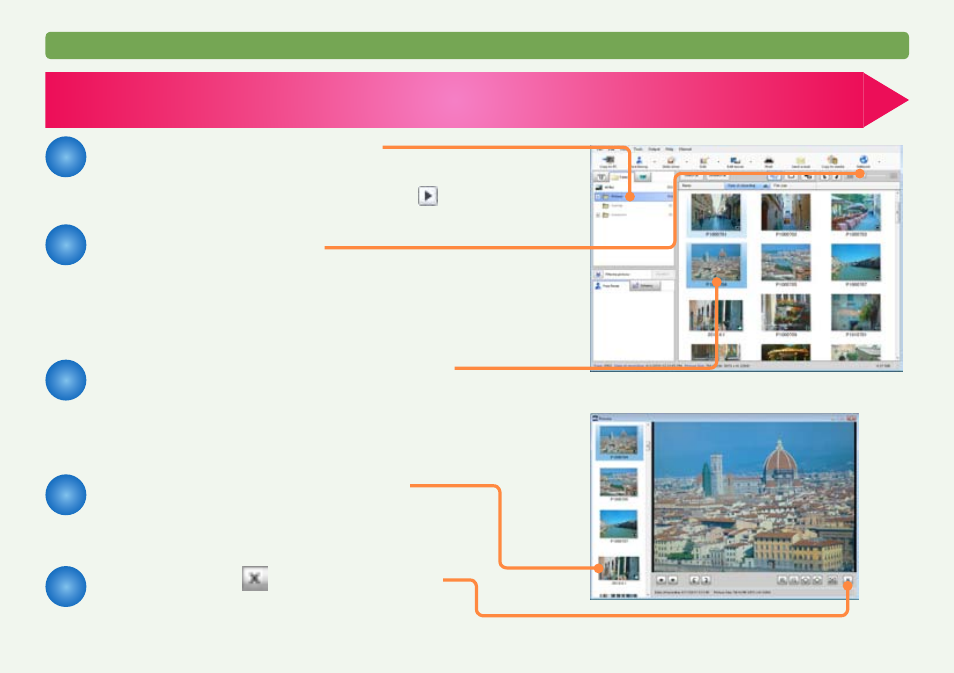Select the canal street photo thumbnail

716,212
